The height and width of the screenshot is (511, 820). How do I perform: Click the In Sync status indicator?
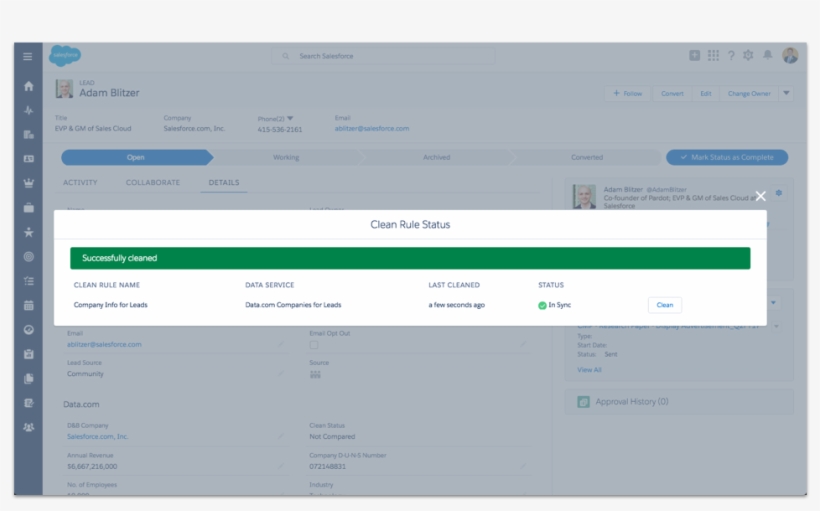tap(555, 305)
